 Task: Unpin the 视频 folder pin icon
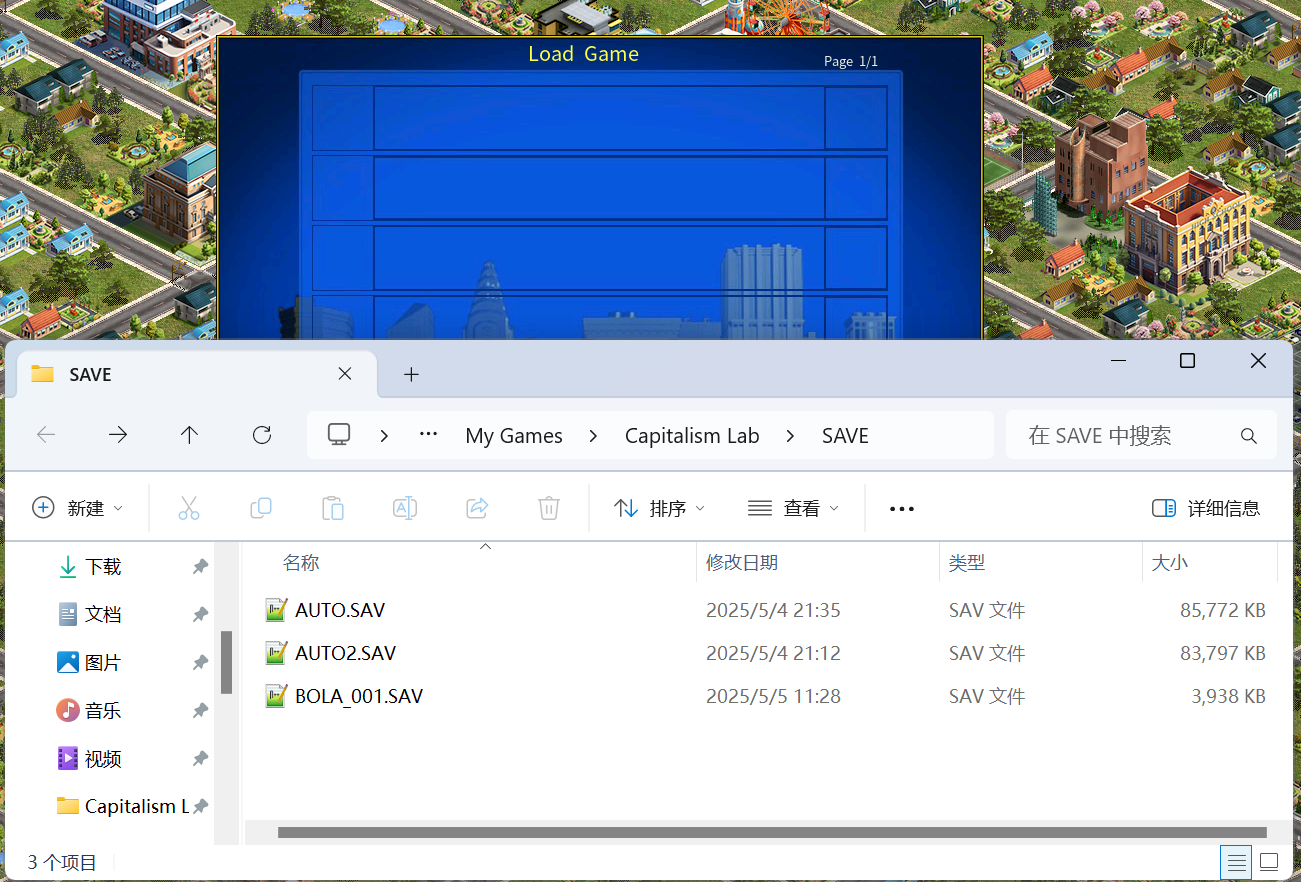[x=200, y=758]
